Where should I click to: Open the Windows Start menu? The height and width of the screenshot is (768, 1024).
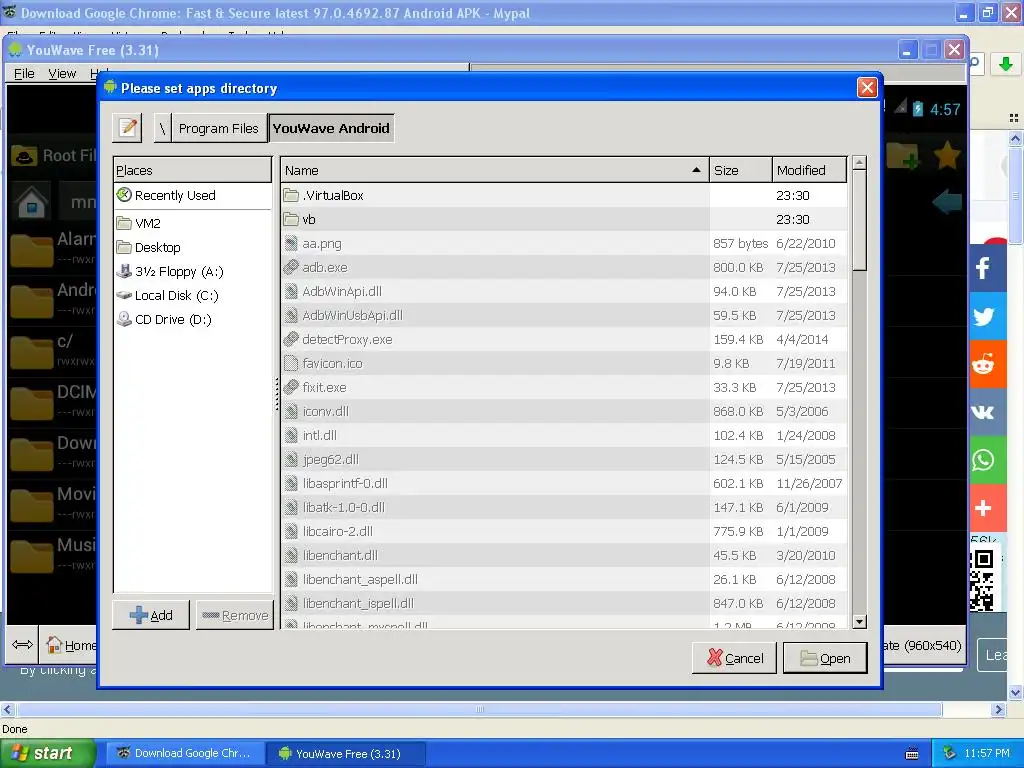(47, 753)
